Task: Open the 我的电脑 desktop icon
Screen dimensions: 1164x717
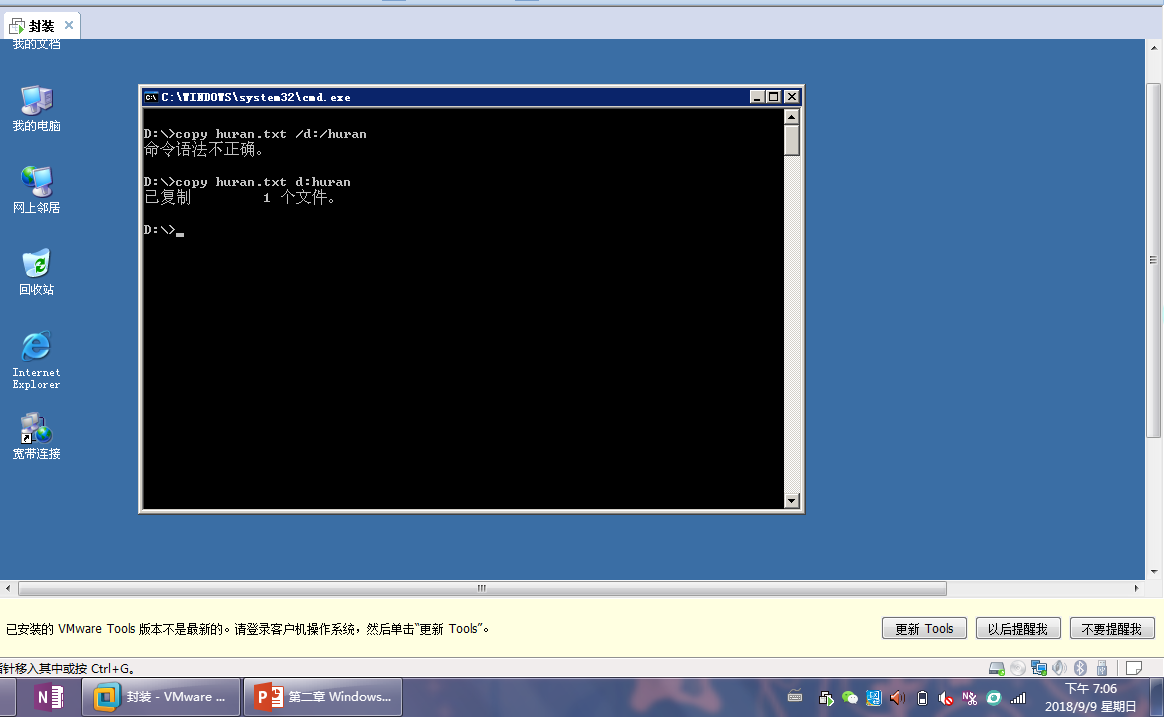Action: 36,108
